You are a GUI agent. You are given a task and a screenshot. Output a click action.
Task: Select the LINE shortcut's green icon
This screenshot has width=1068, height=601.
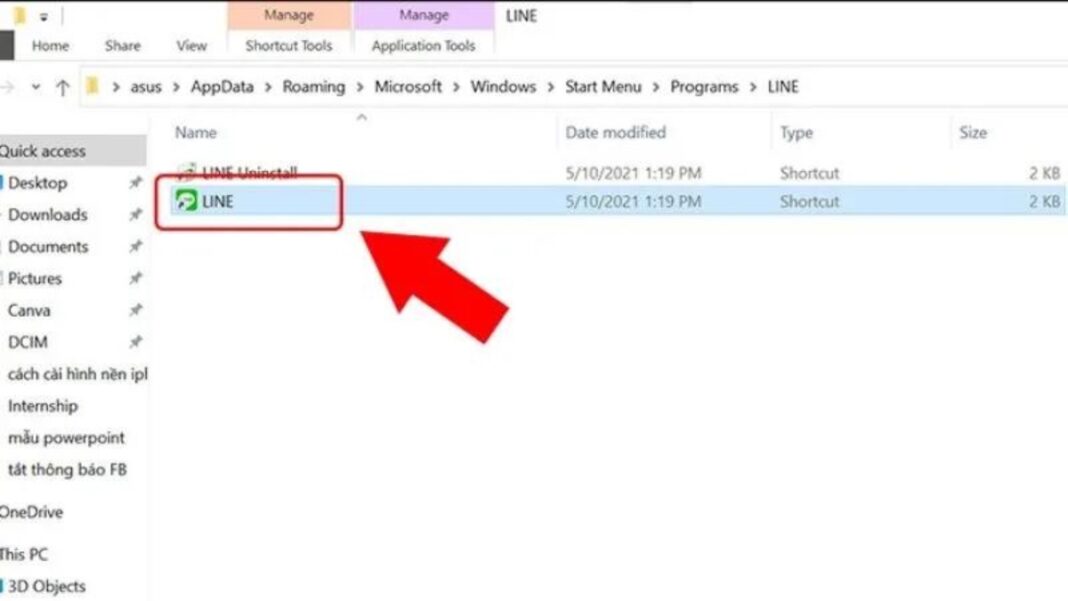click(x=186, y=200)
